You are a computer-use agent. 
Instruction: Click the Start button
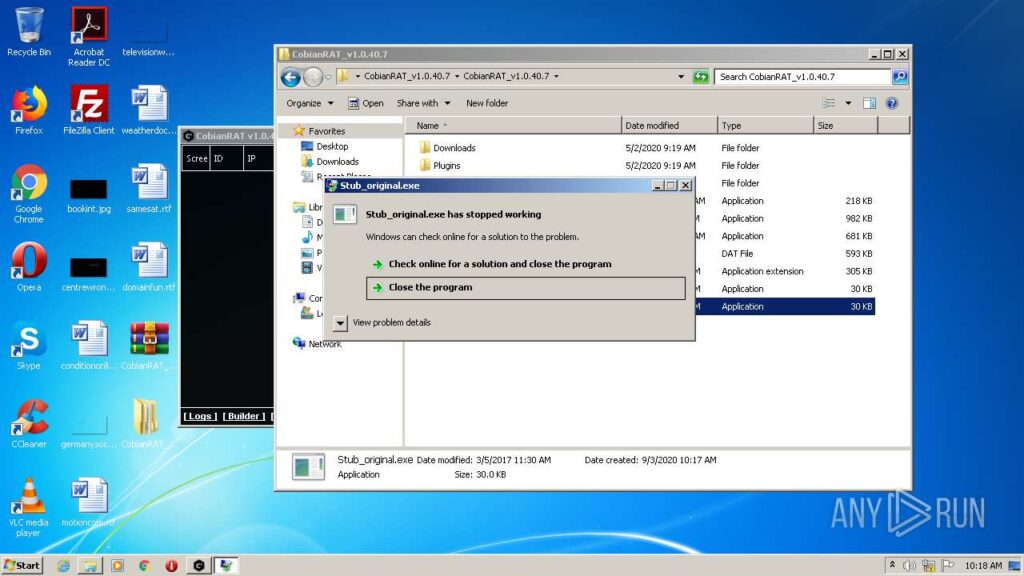[22, 566]
